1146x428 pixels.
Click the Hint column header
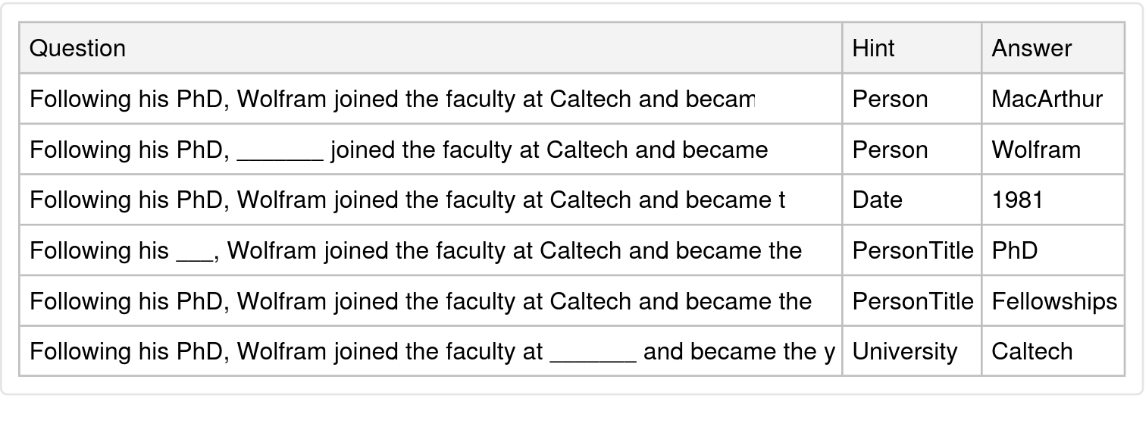pyautogui.click(x=872, y=48)
